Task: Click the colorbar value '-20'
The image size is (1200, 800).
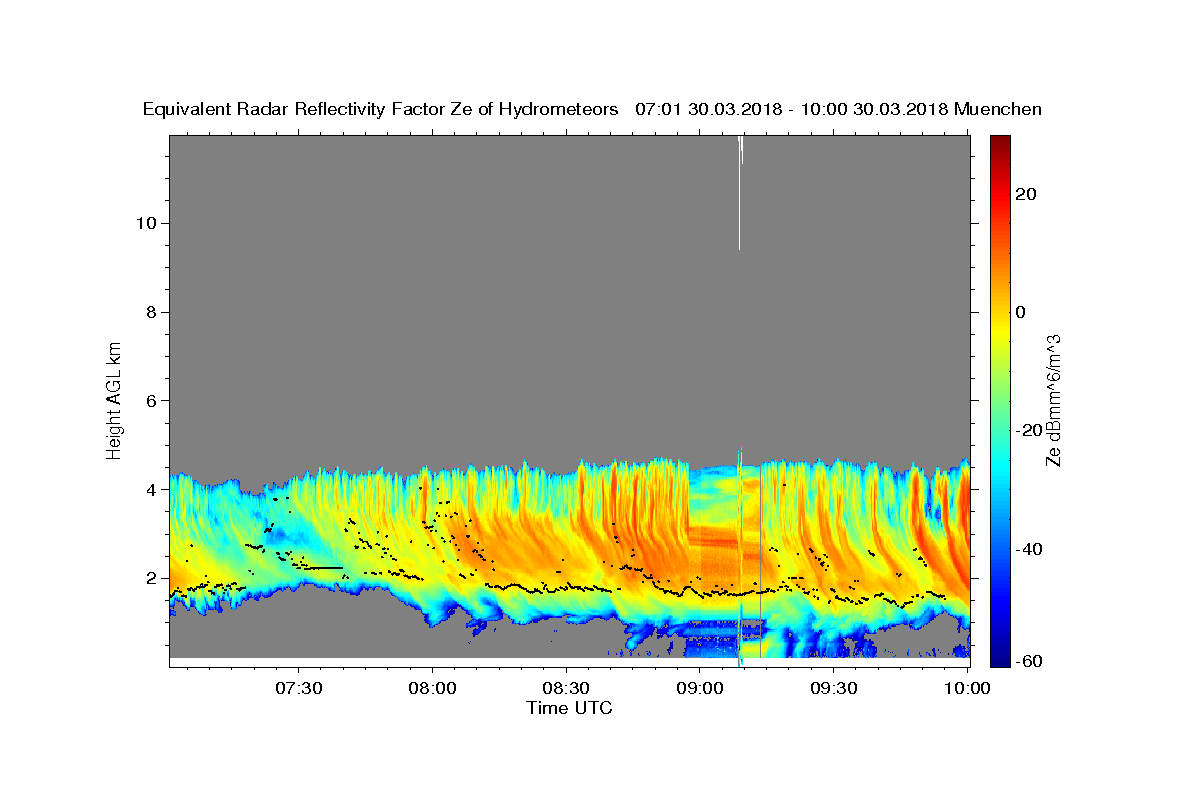Action: tap(1028, 430)
